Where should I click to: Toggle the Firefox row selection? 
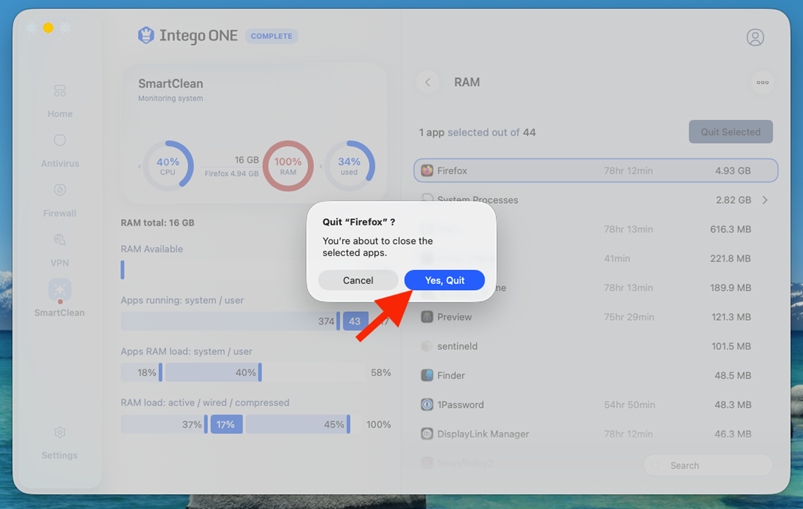click(x=596, y=171)
